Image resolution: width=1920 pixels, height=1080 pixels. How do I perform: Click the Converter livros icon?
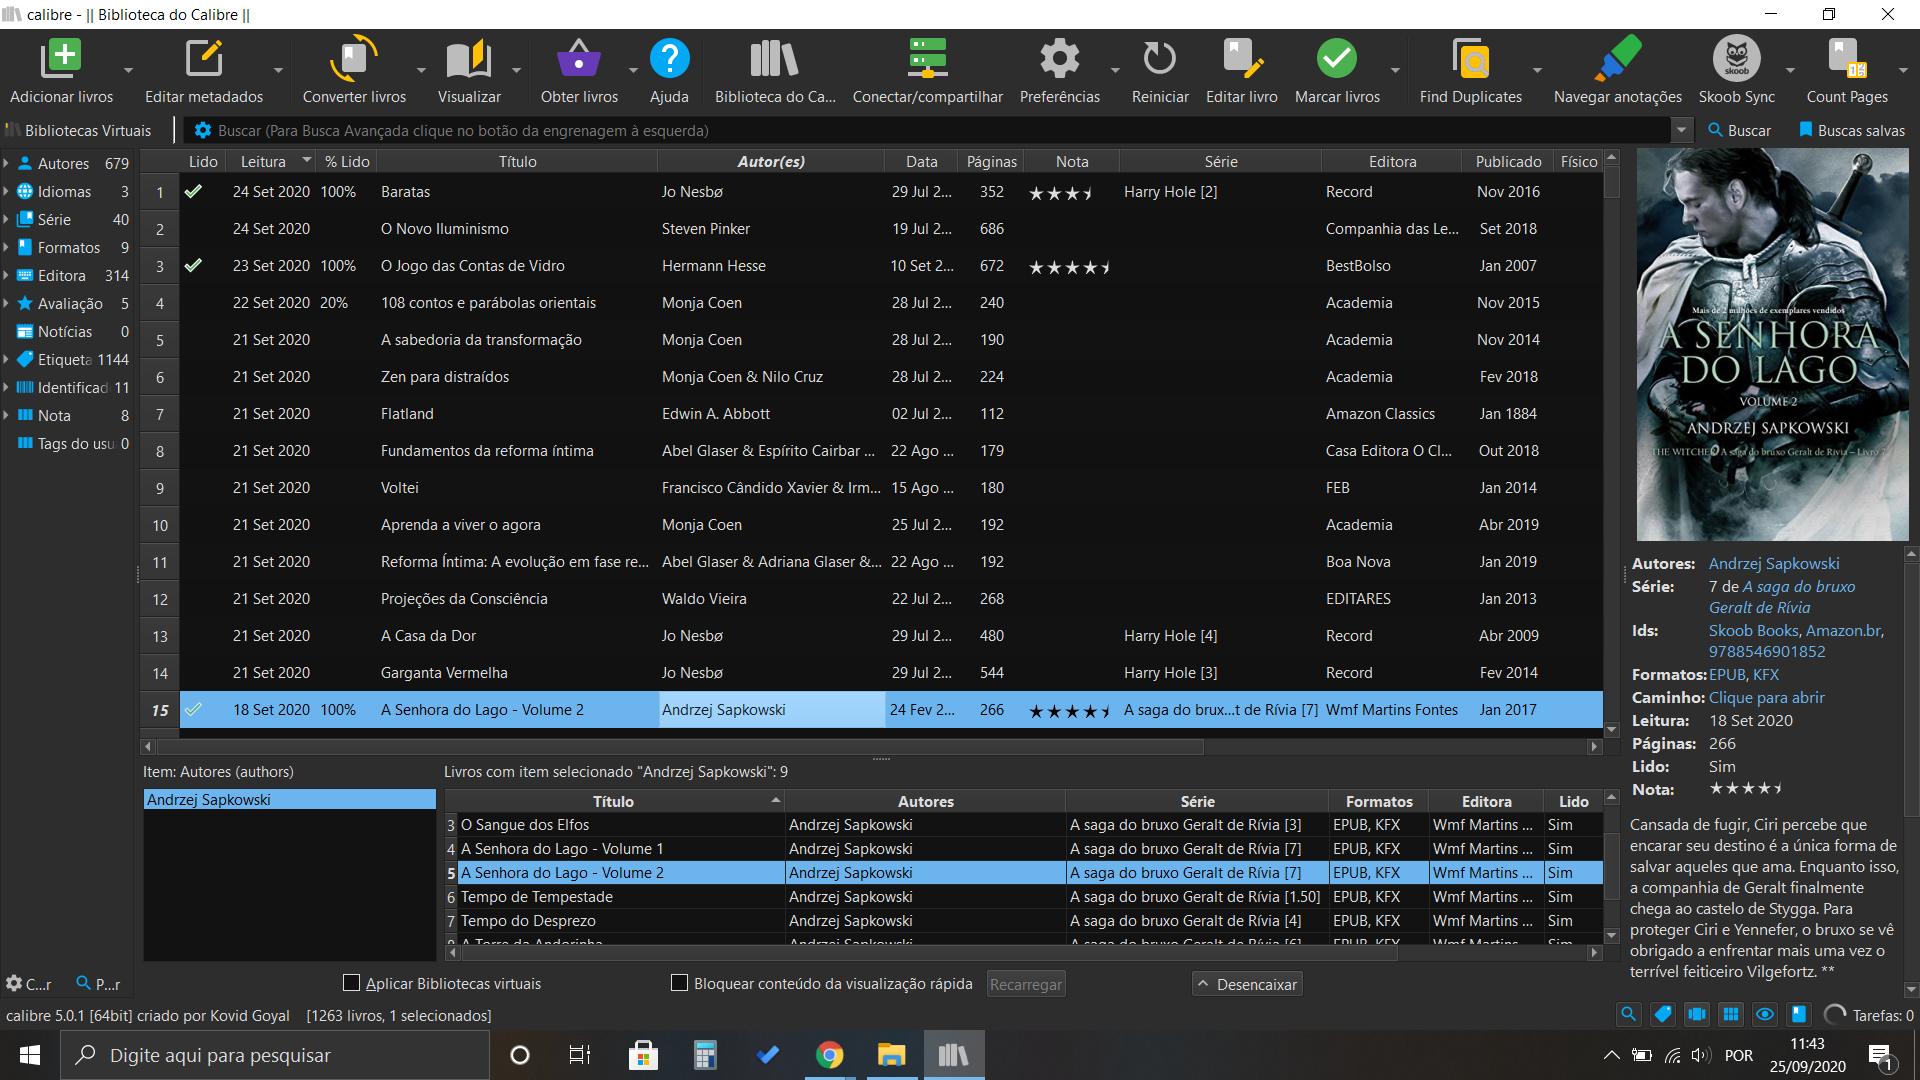point(354,60)
